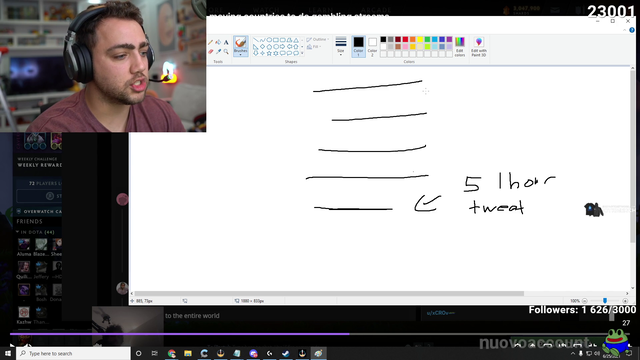Choose the Rounded rectangular callout shape
This screenshot has height=360, width=640.
[282, 53]
